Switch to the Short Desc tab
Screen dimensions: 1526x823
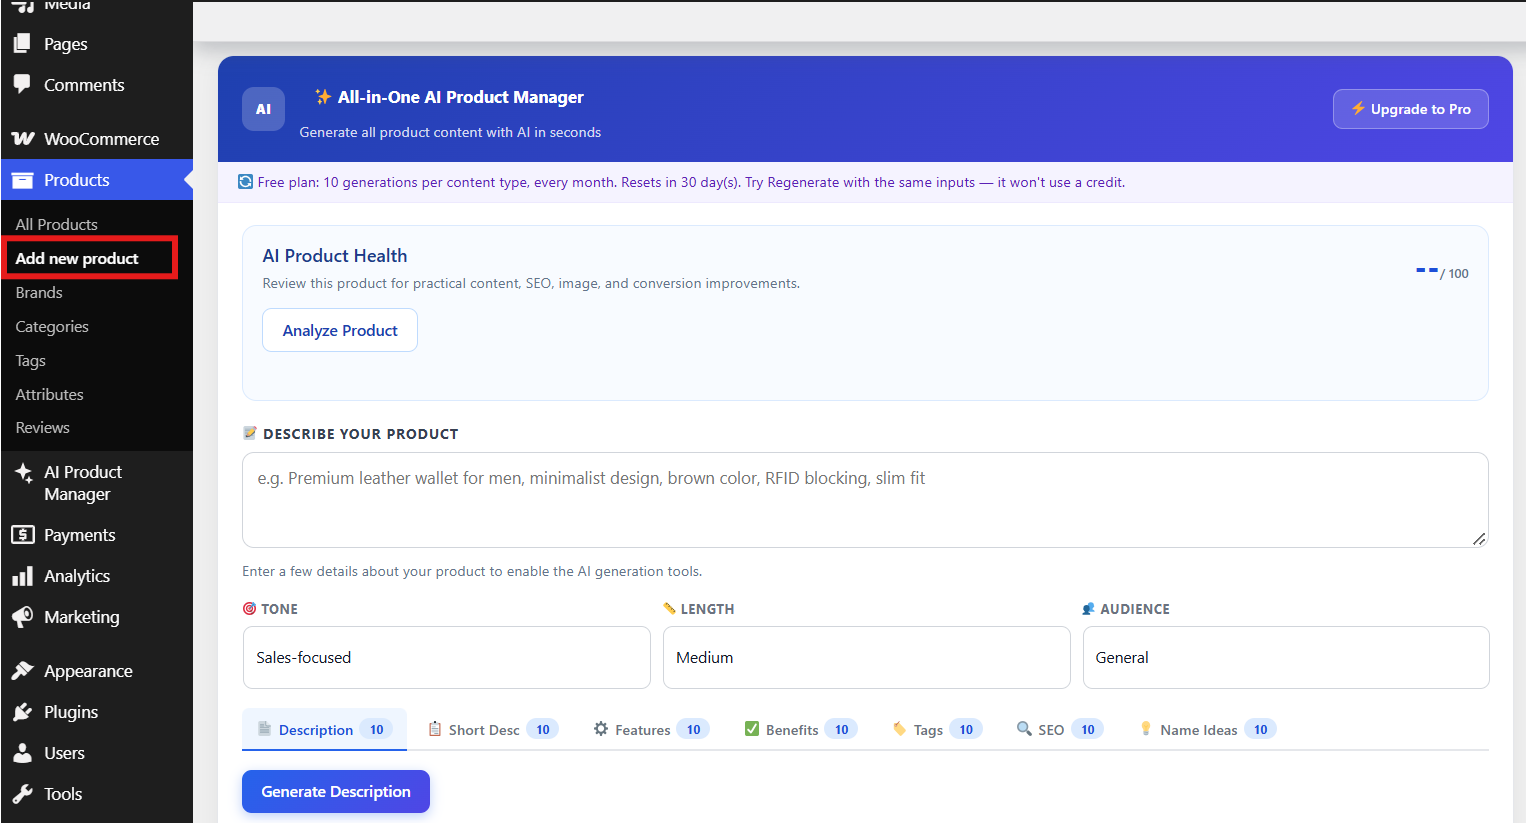492,729
